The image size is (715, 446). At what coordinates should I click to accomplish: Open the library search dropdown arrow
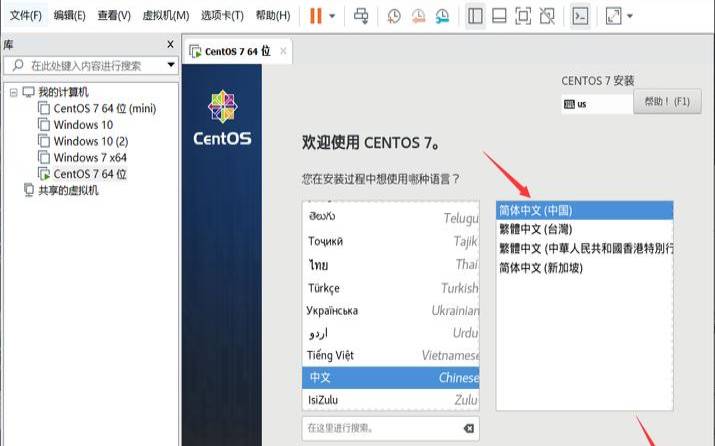pos(171,65)
